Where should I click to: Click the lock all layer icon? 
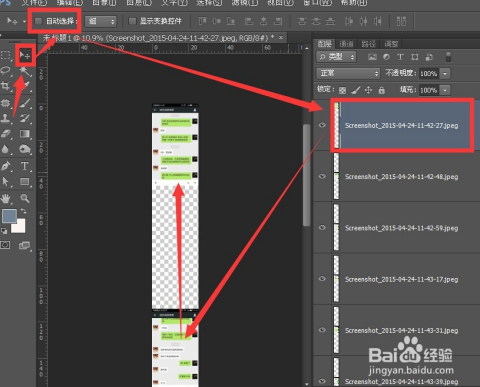point(382,90)
